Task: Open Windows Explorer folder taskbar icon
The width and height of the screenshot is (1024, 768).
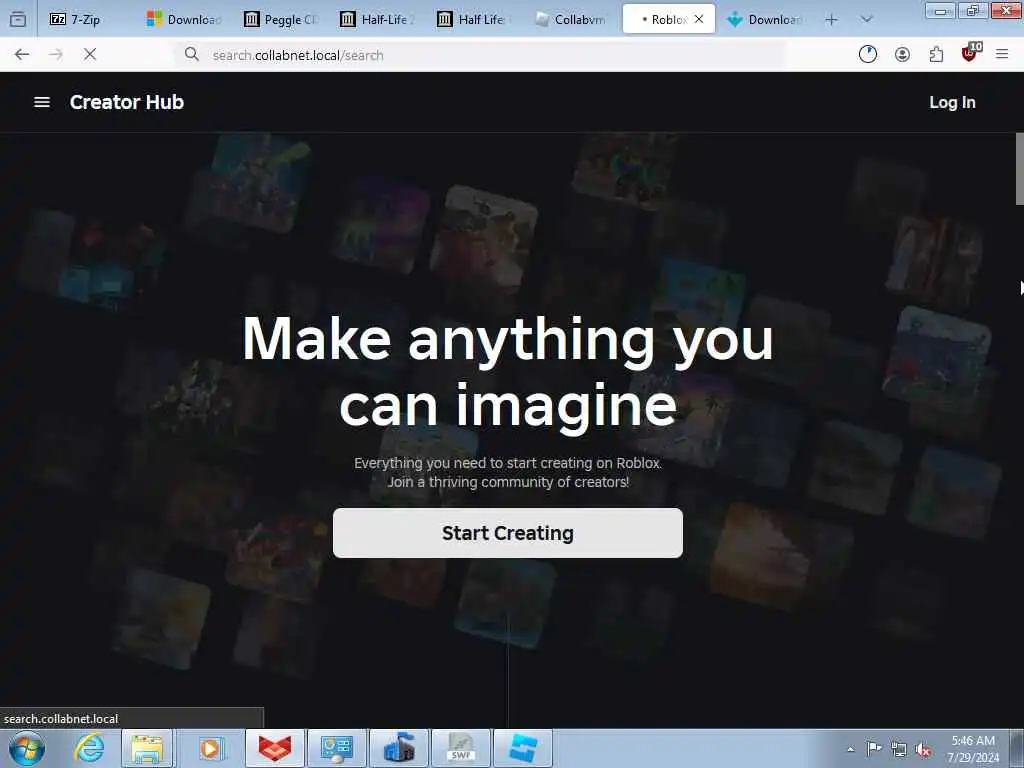Action: (x=148, y=748)
